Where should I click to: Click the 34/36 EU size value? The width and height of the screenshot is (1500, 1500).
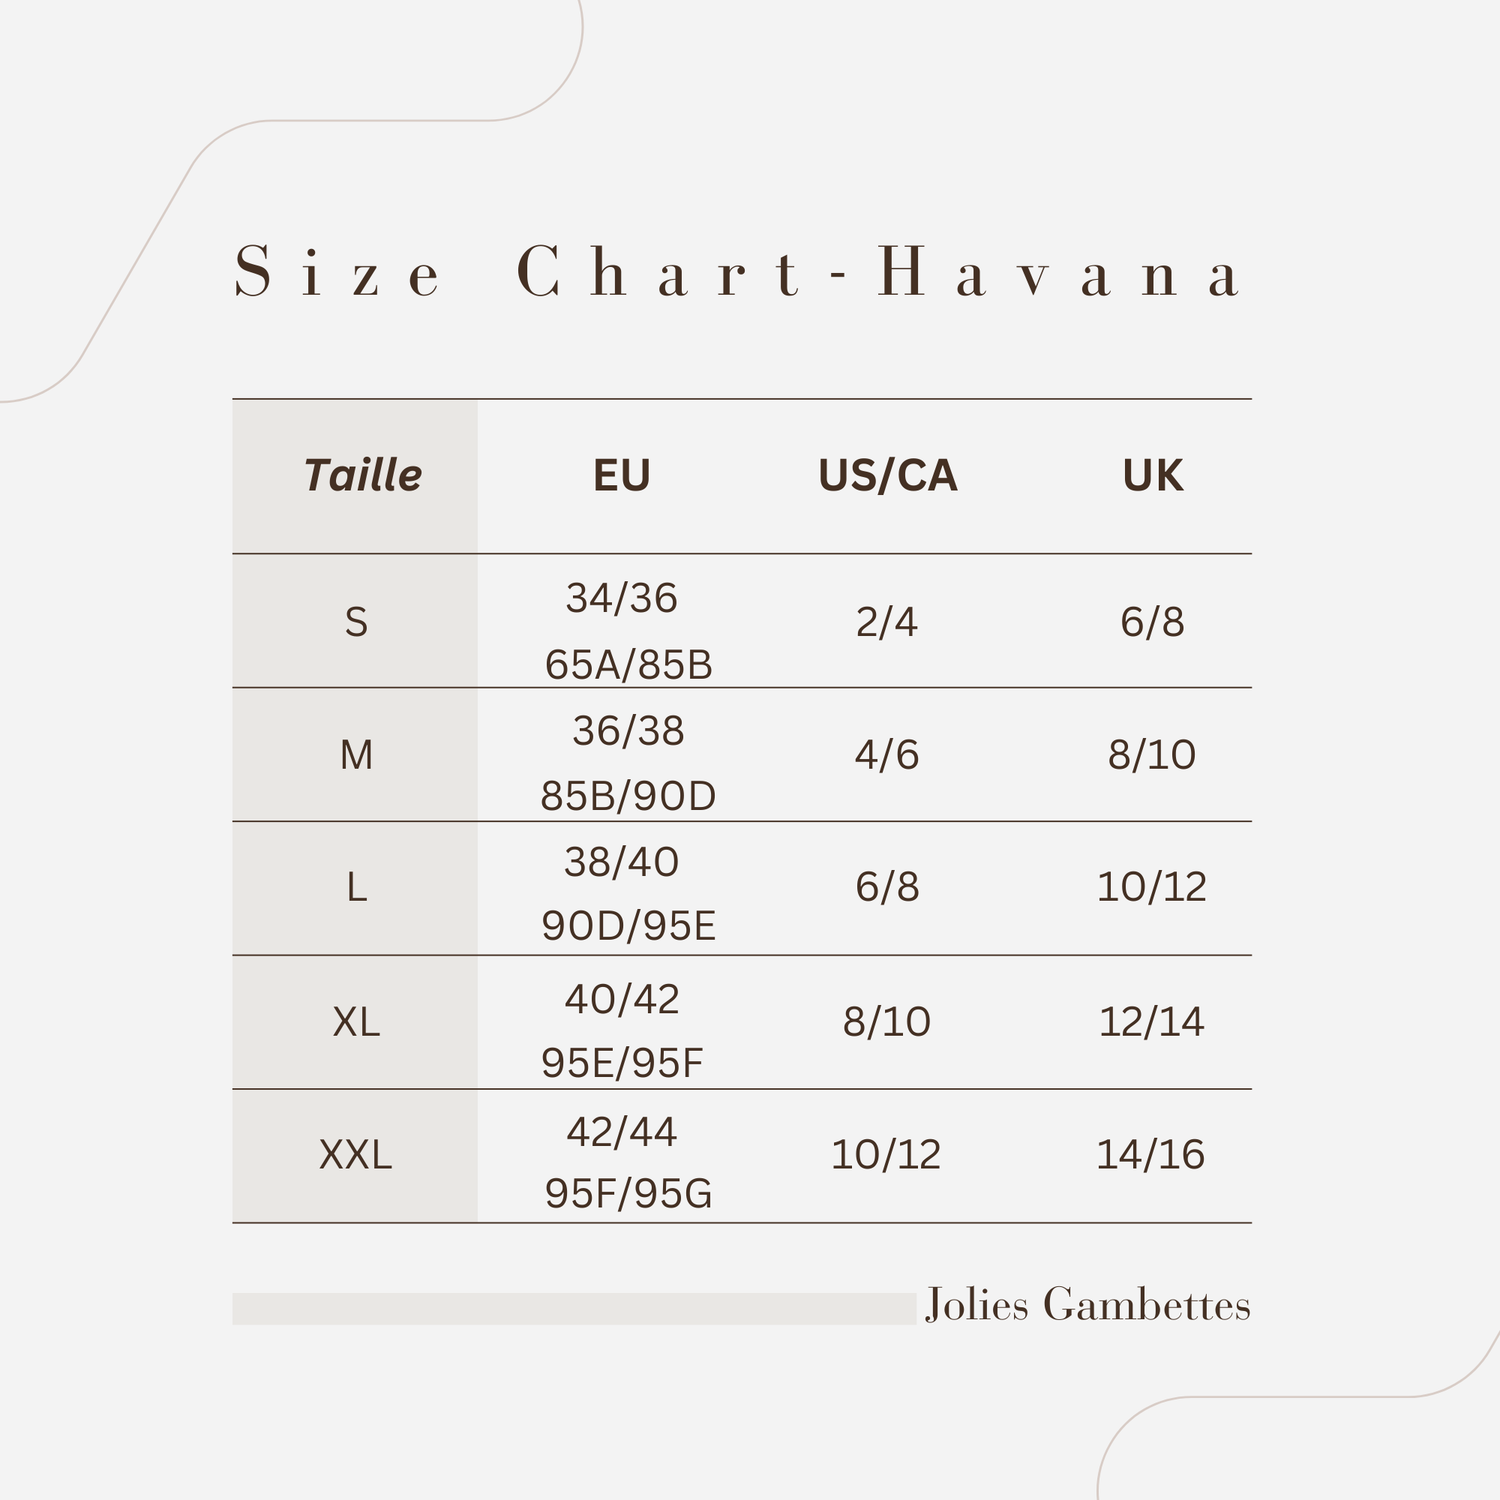pyautogui.click(x=621, y=598)
